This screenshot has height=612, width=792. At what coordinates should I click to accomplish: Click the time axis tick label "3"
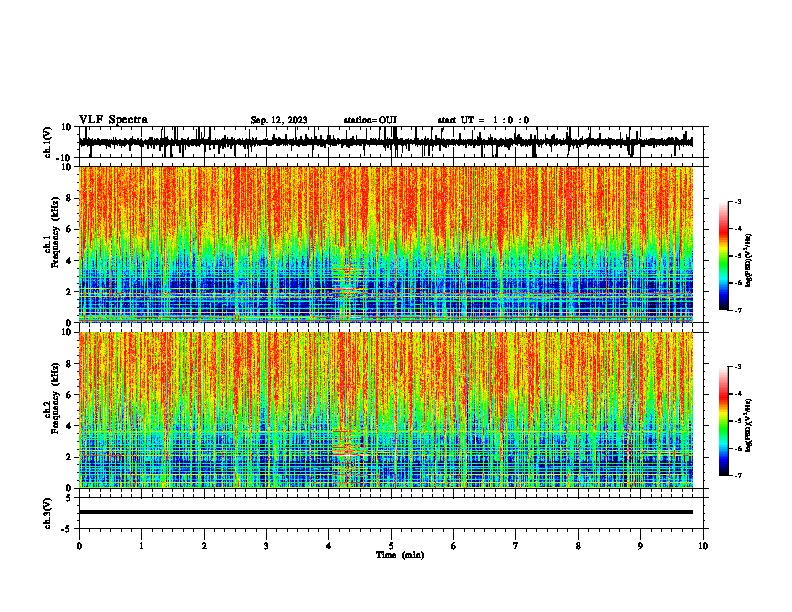point(266,546)
